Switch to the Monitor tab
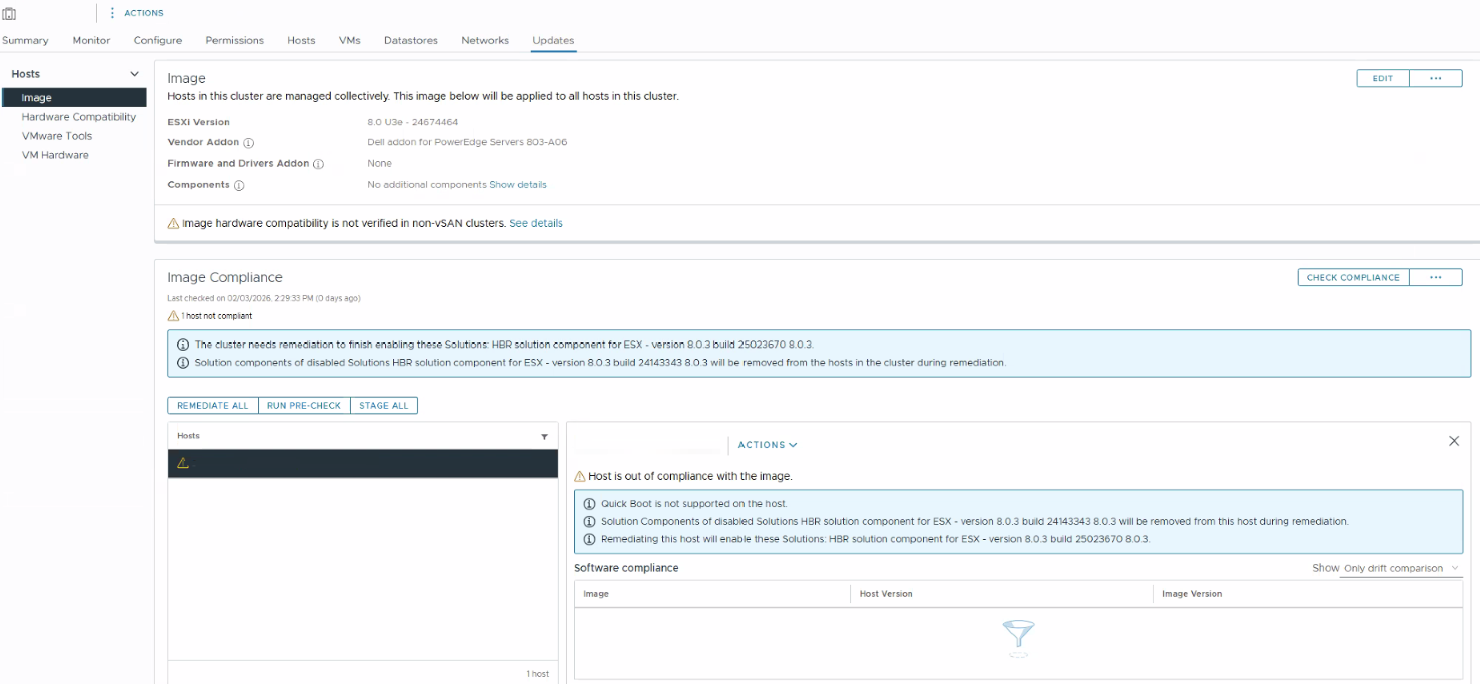This screenshot has height=684, width=1480. coord(91,40)
